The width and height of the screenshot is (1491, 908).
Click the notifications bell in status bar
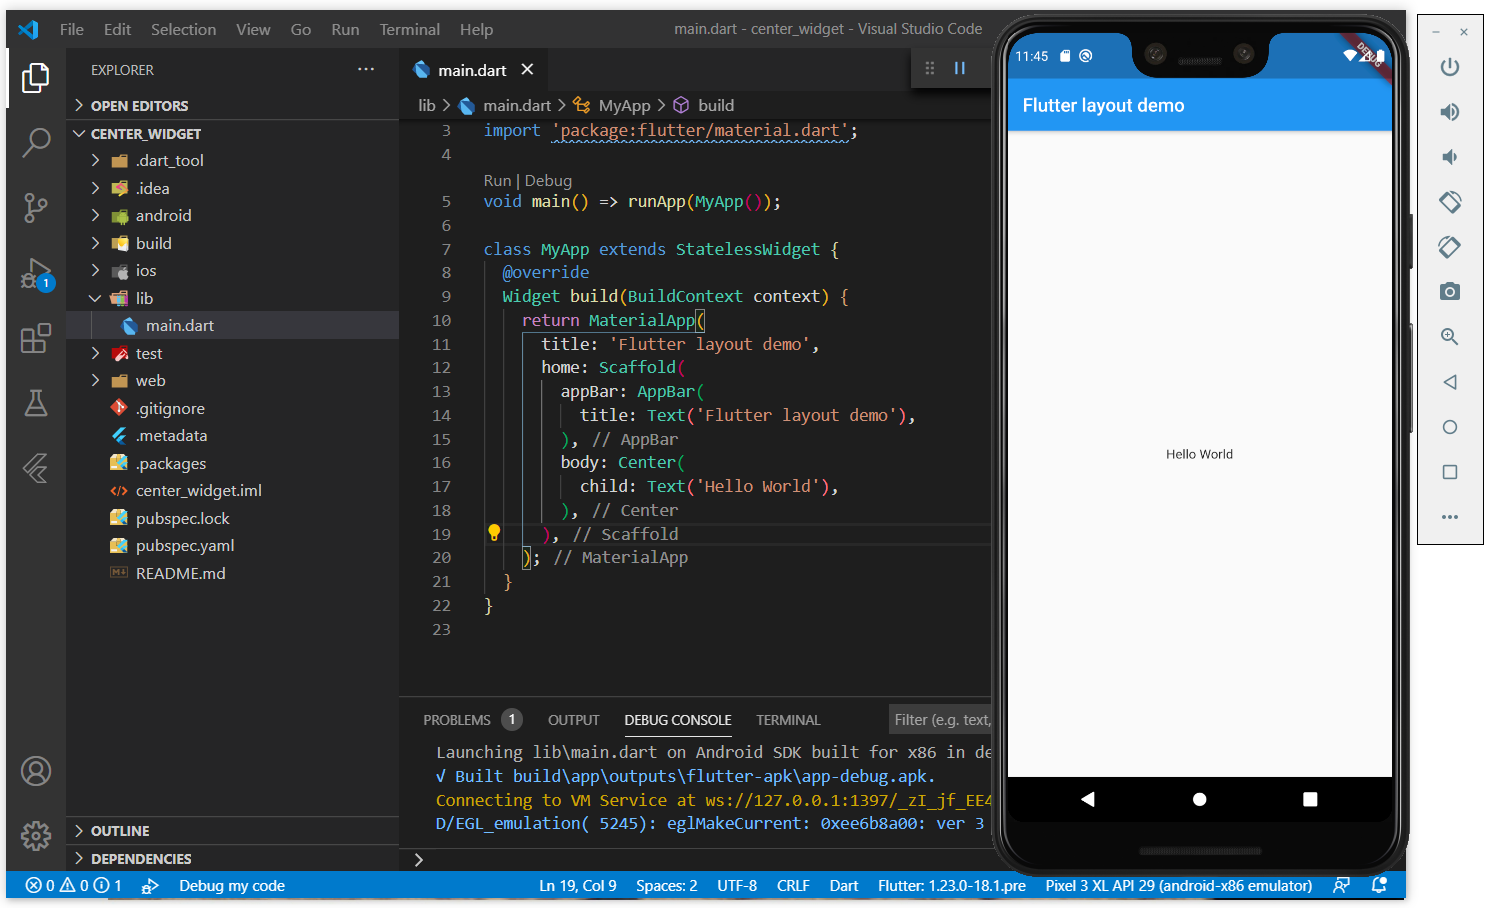(1380, 885)
